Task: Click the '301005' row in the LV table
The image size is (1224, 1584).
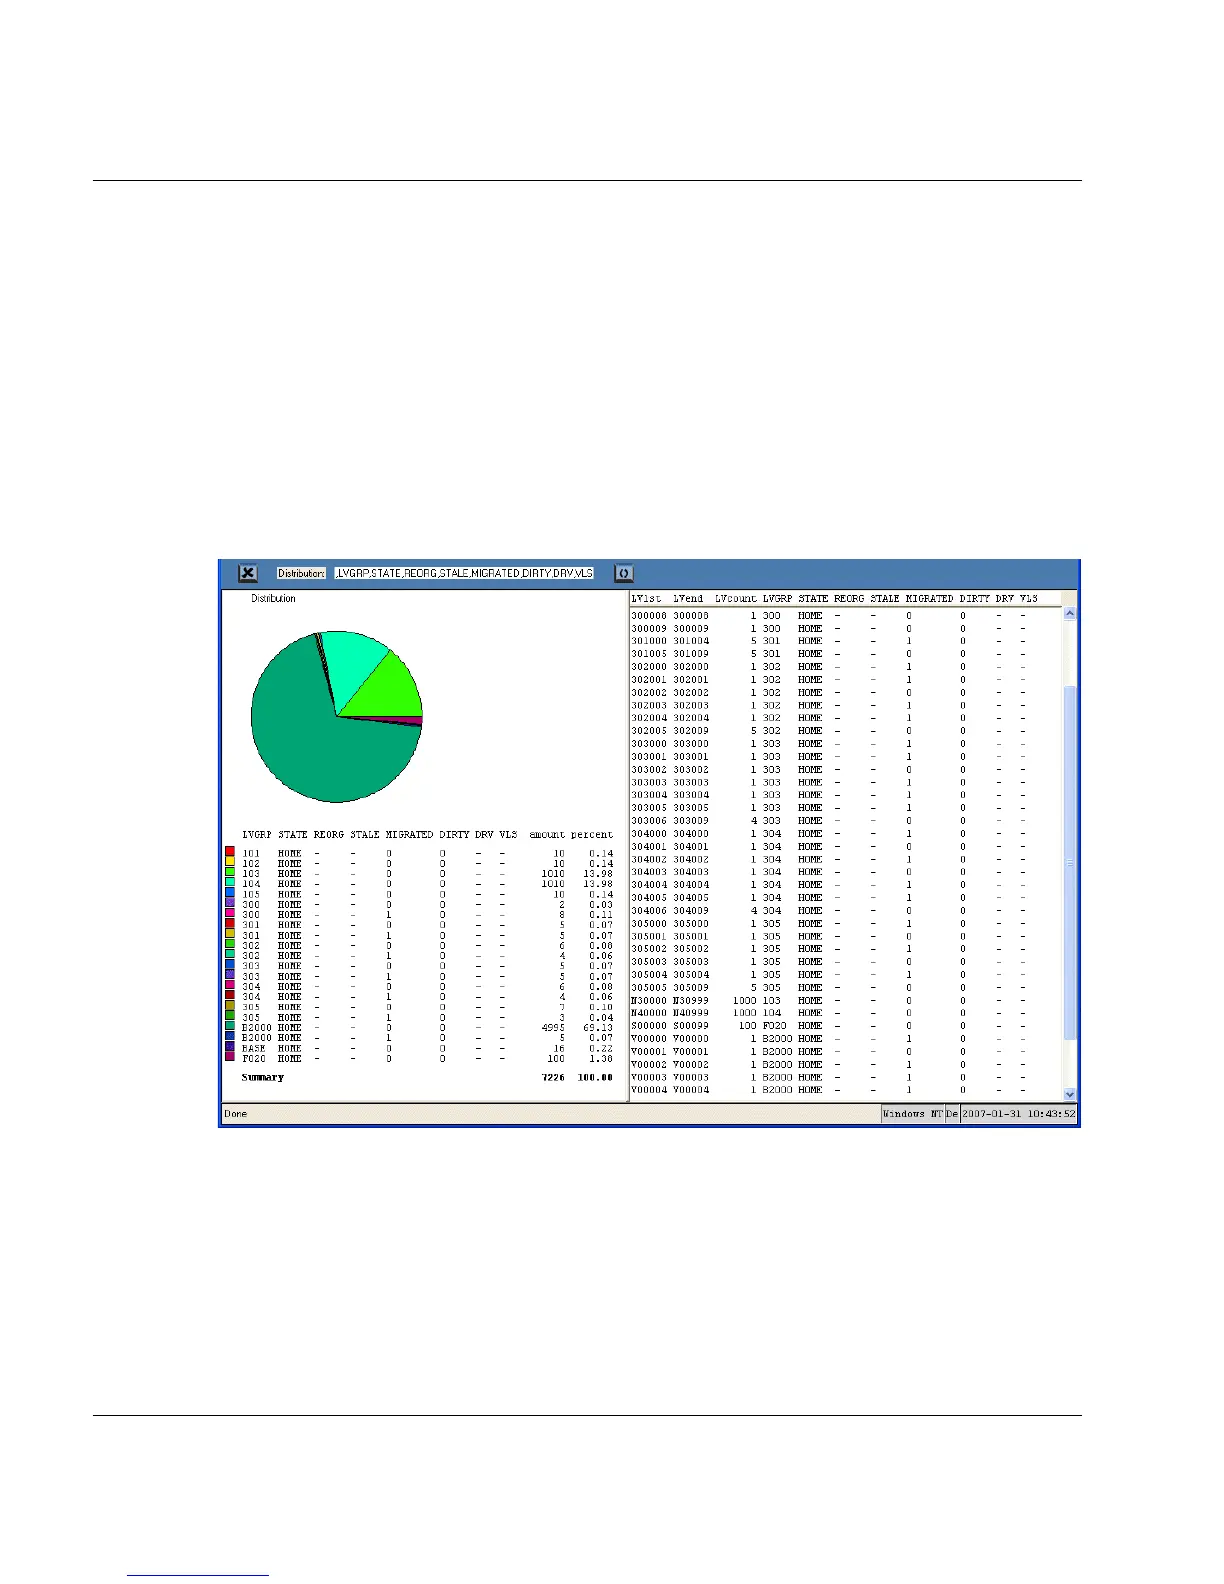Action: (830, 654)
